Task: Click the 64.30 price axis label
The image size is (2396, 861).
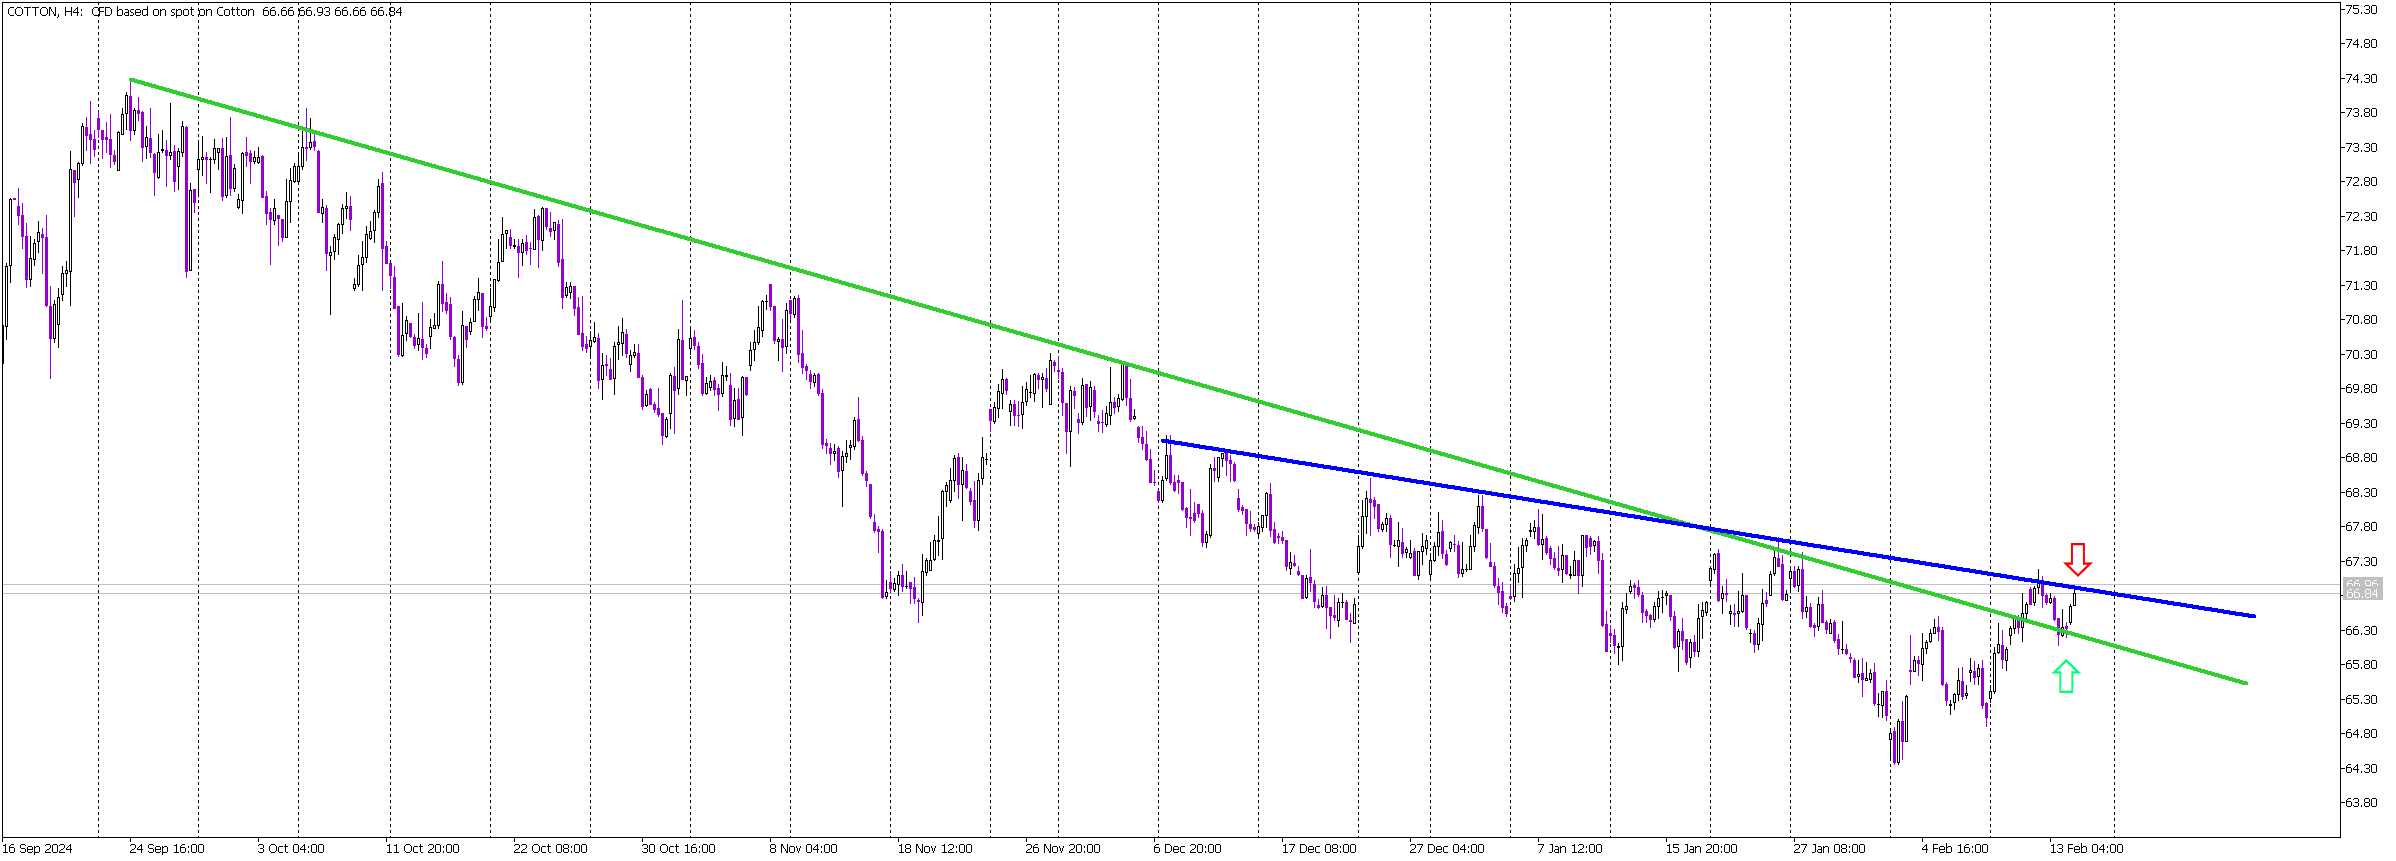Action: point(2363,769)
